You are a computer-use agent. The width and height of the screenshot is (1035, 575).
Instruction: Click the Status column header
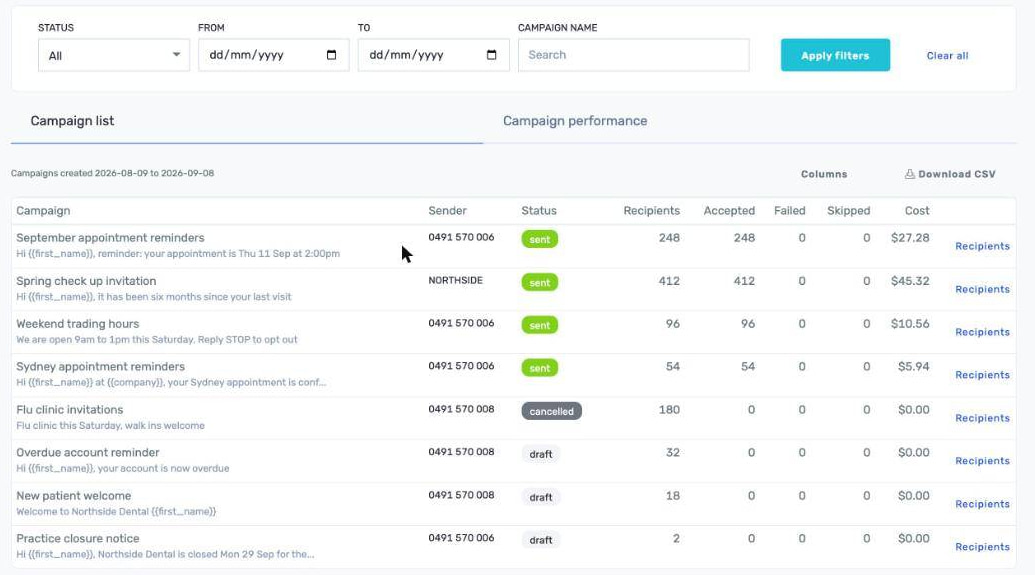click(x=539, y=211)
